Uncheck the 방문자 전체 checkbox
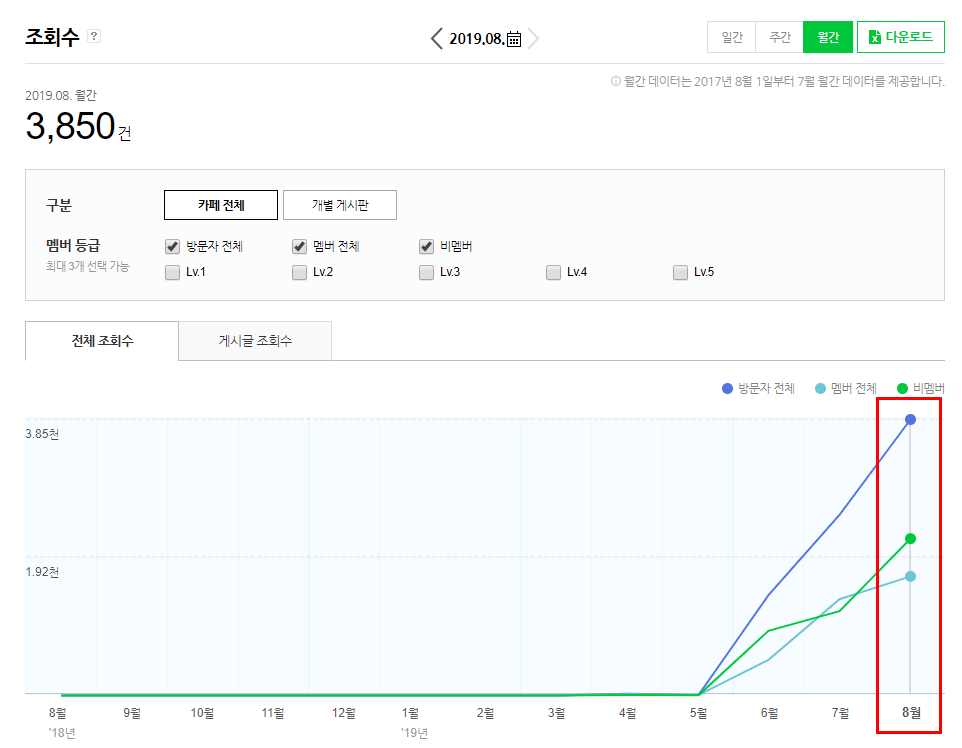The image size is (962, 748). click(172, 247)
